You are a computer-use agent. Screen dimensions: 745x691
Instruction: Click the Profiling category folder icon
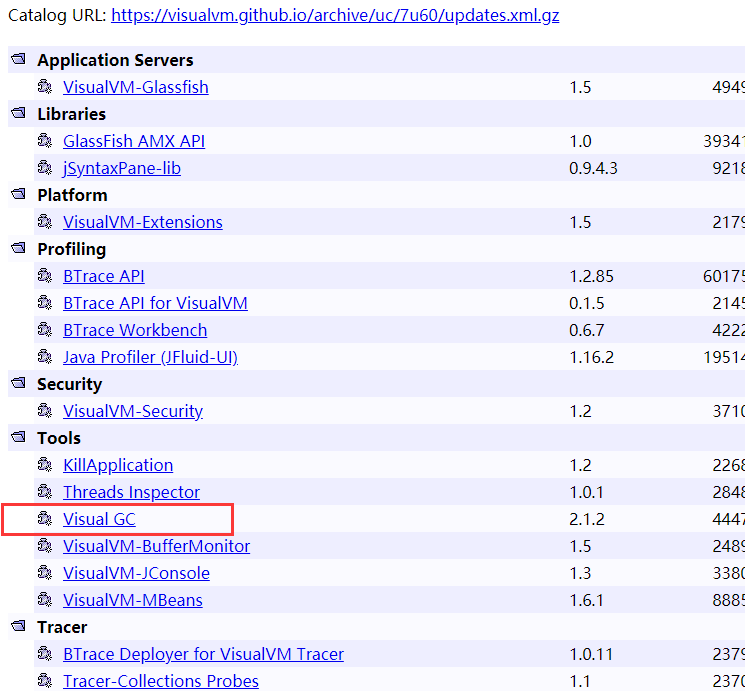click(x=18, y=249)
